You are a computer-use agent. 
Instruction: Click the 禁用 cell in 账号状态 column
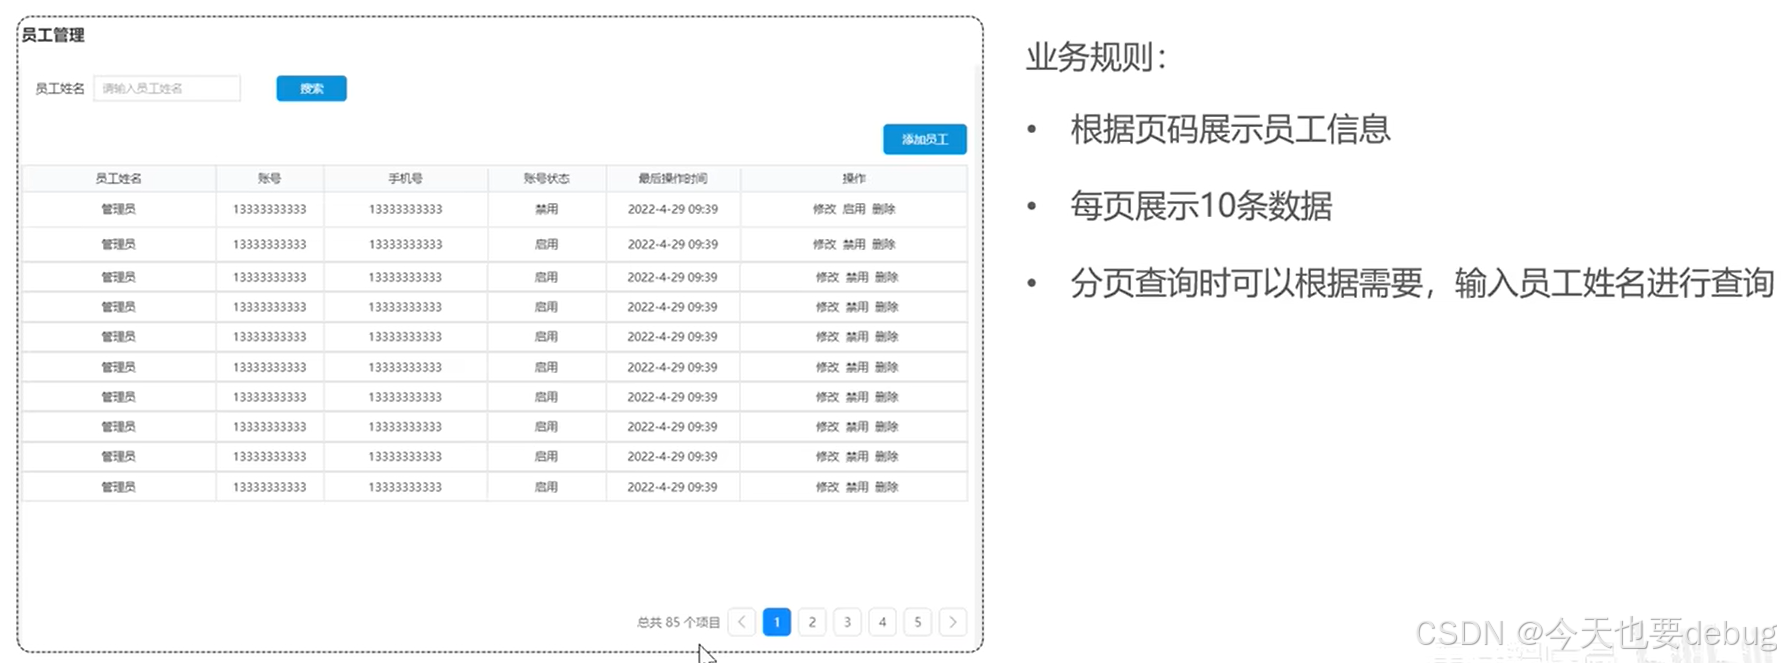pos(546,209)
